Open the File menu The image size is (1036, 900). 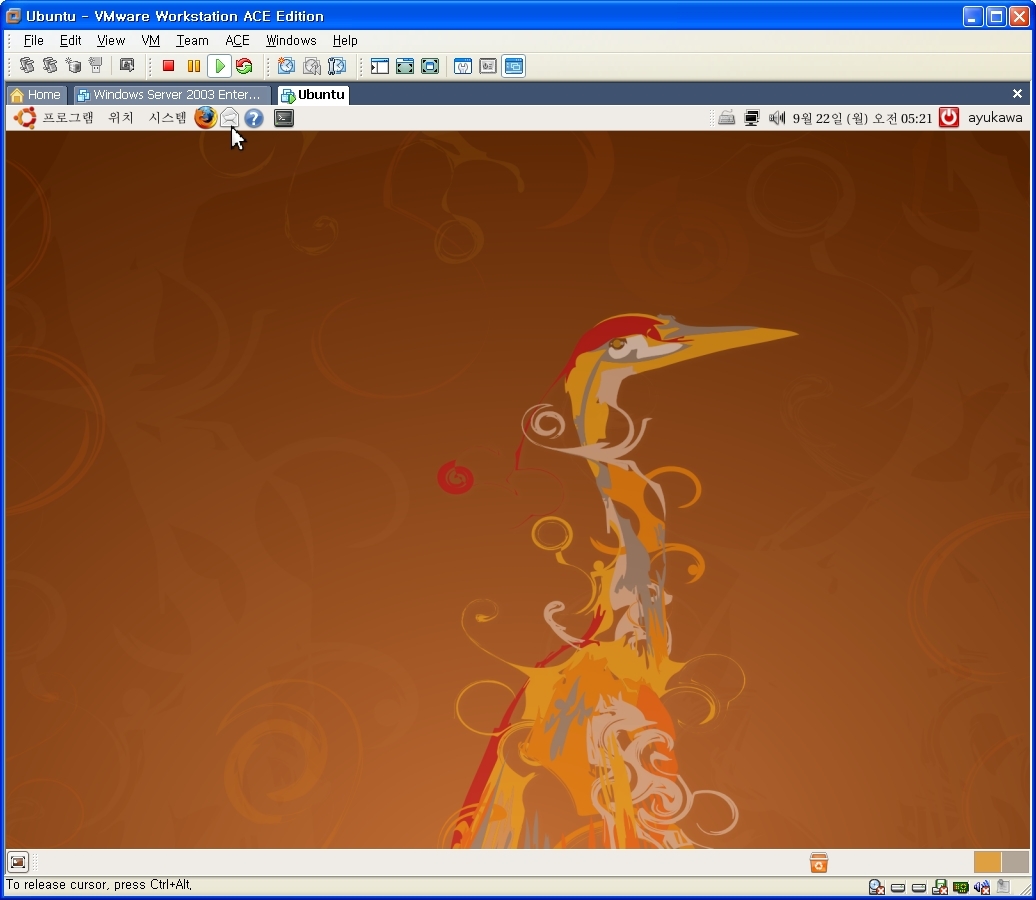(33, 40)
